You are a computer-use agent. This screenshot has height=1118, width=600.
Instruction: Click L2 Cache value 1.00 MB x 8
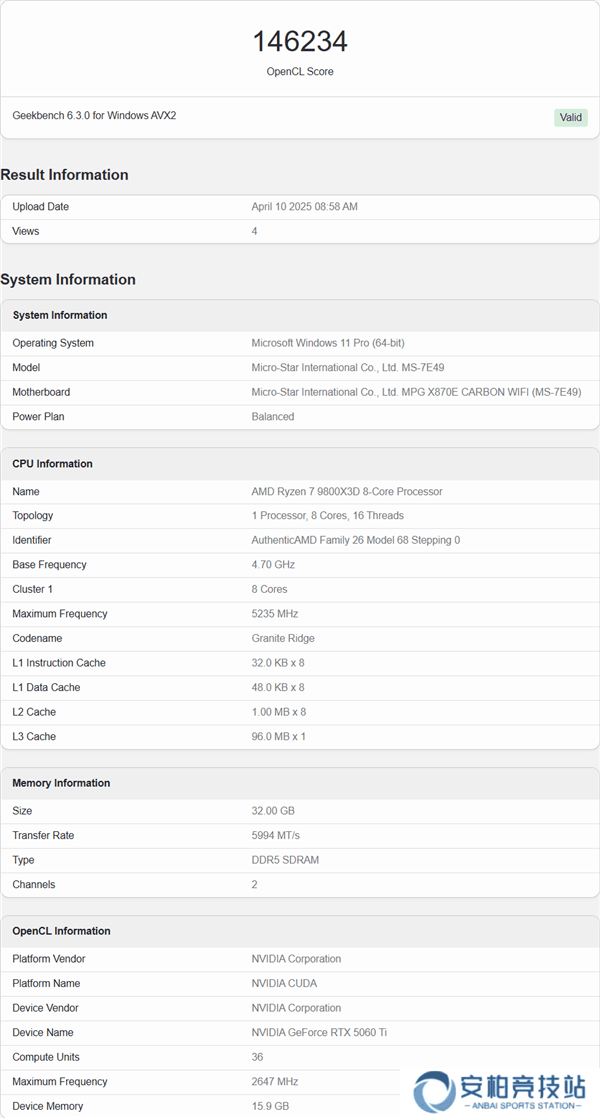pos(279,712)
